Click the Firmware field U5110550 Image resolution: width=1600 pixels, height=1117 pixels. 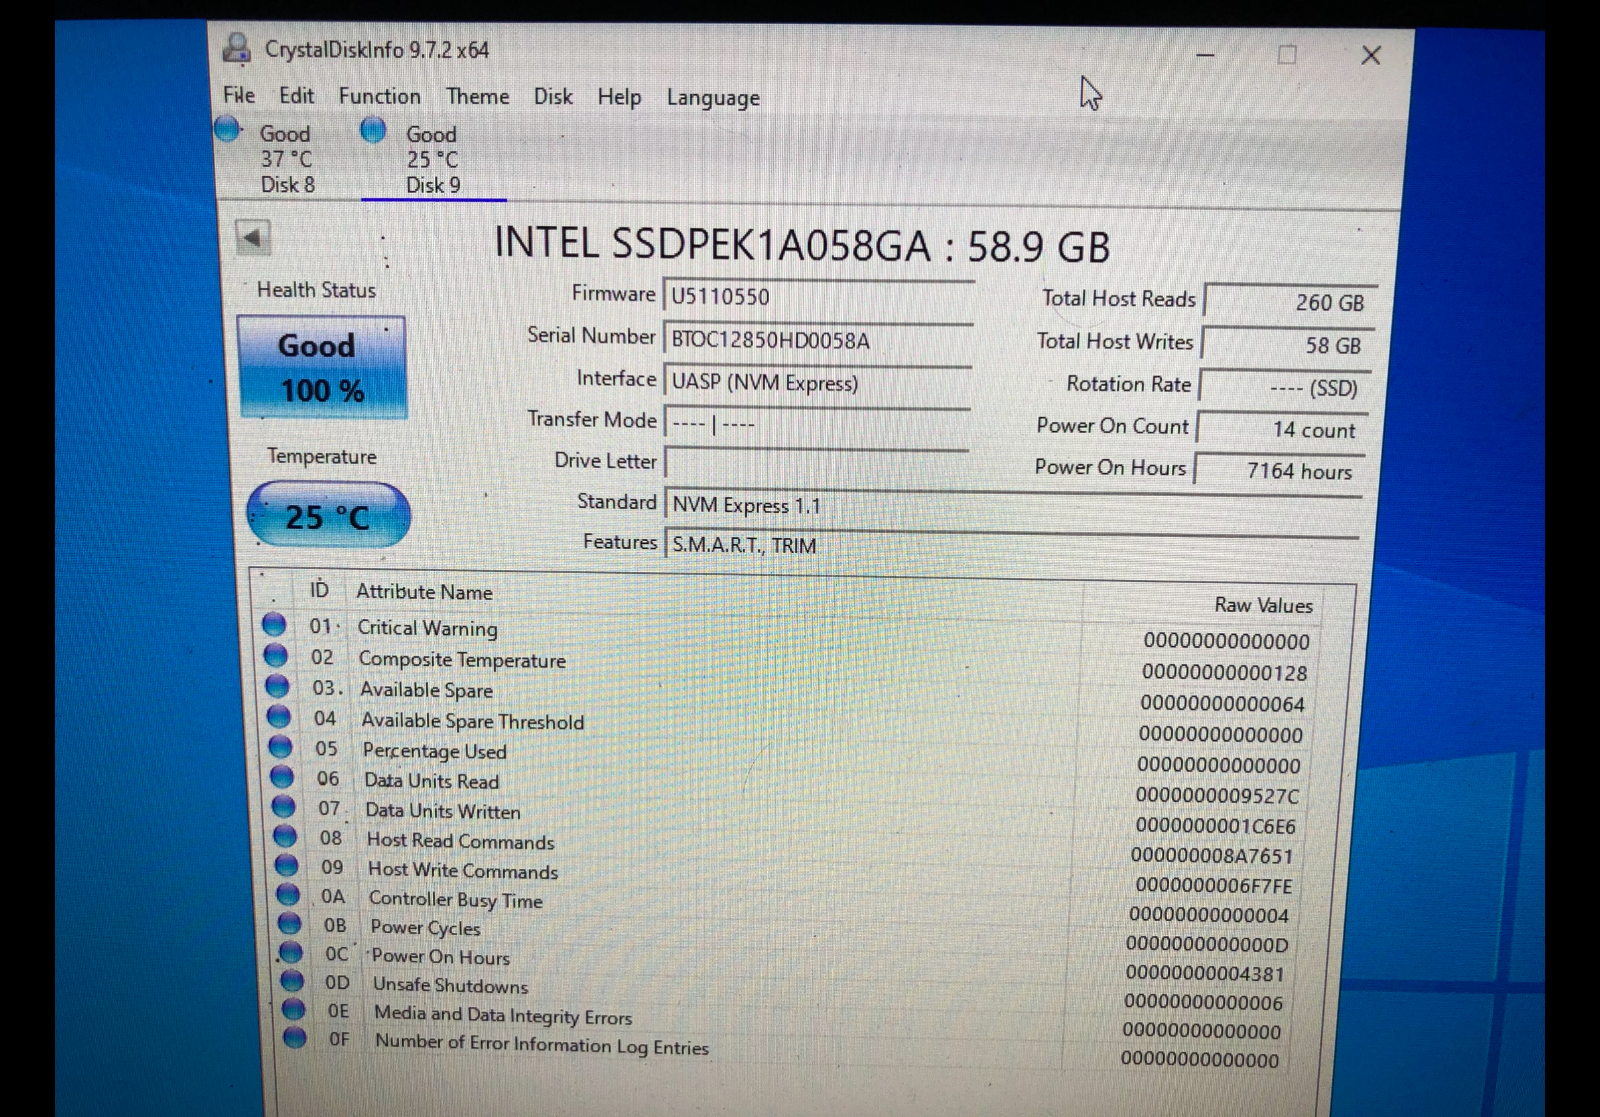tap(818, 297)
